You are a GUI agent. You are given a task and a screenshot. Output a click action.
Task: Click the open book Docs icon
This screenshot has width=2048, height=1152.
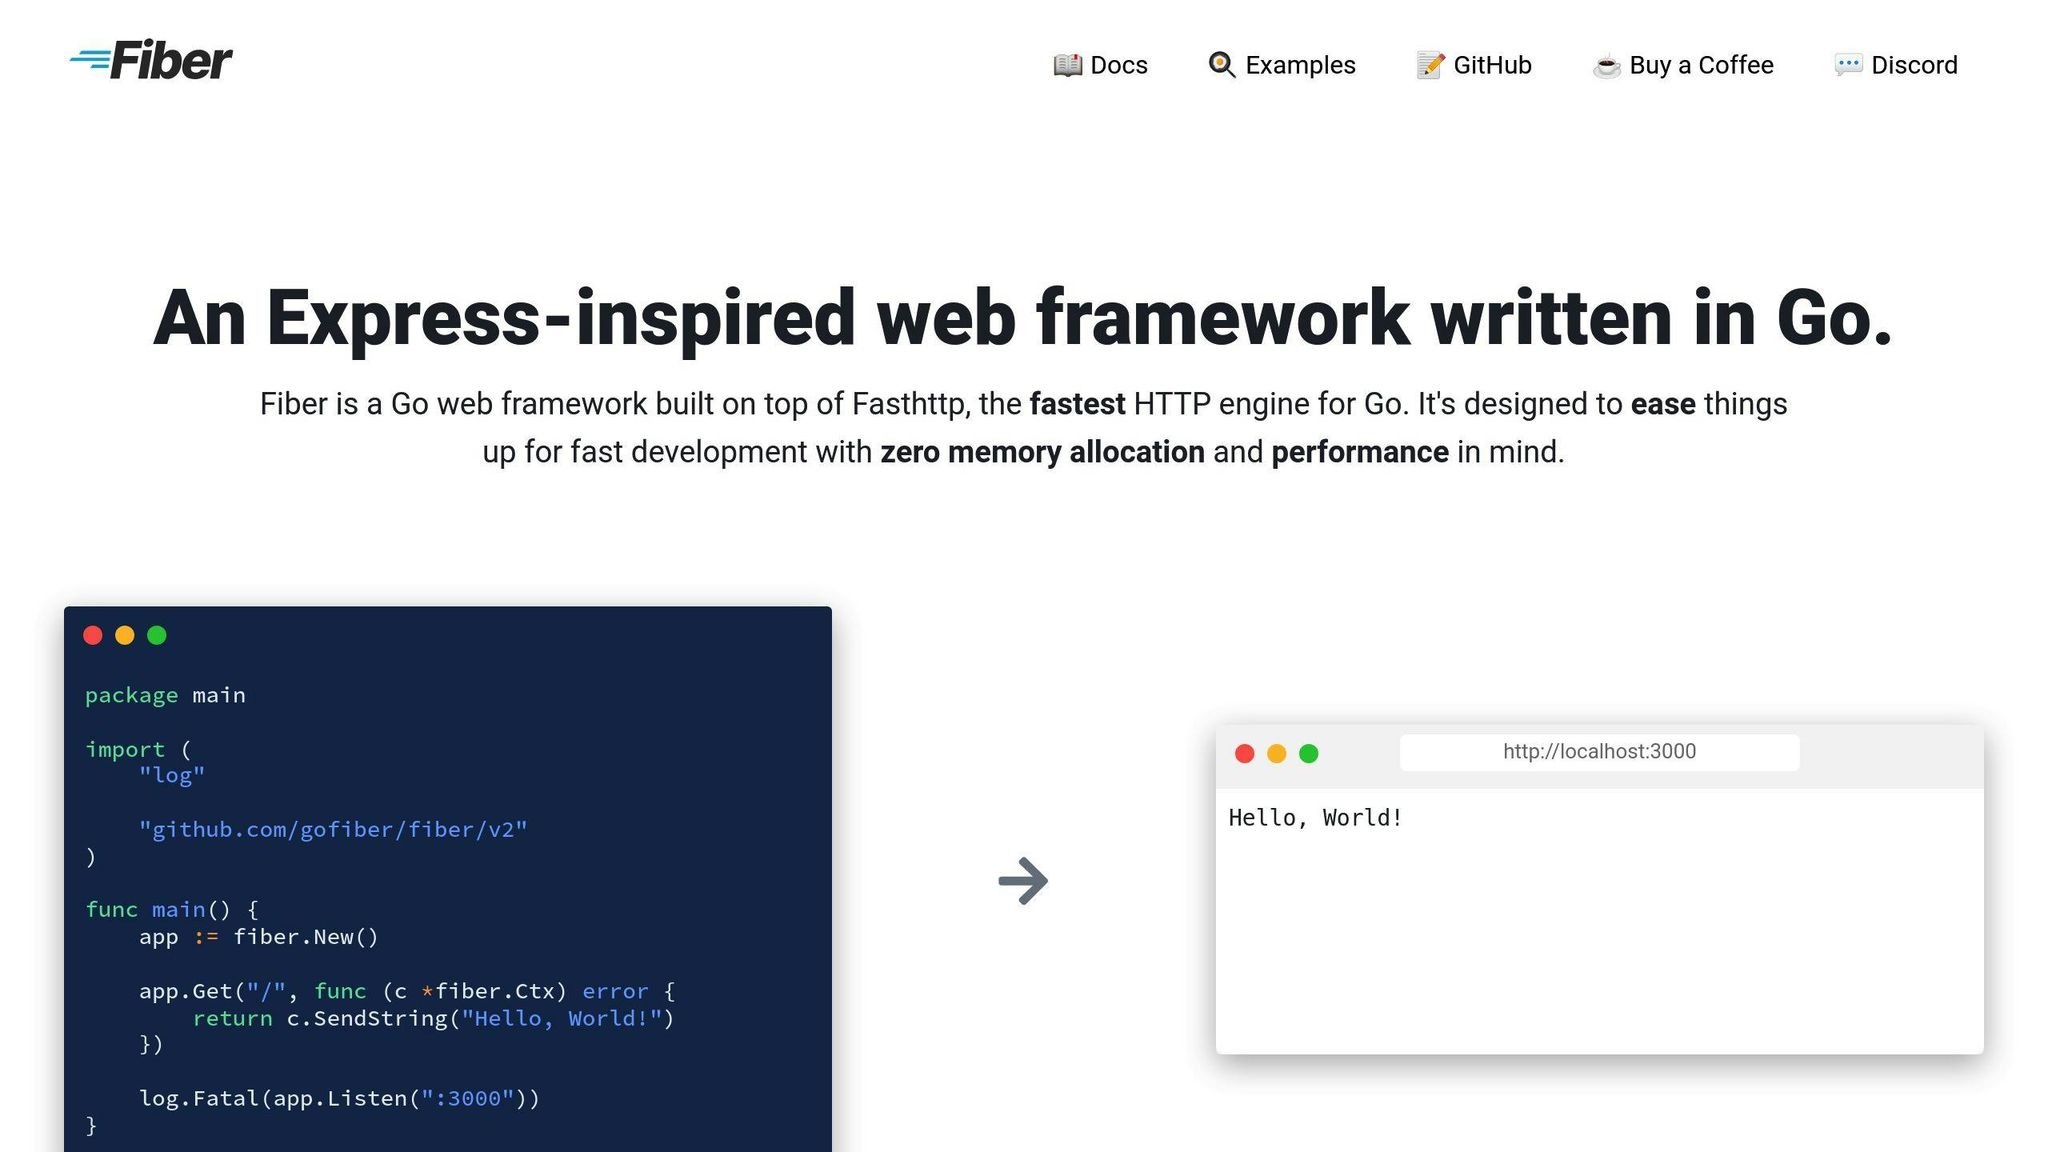1067,65
